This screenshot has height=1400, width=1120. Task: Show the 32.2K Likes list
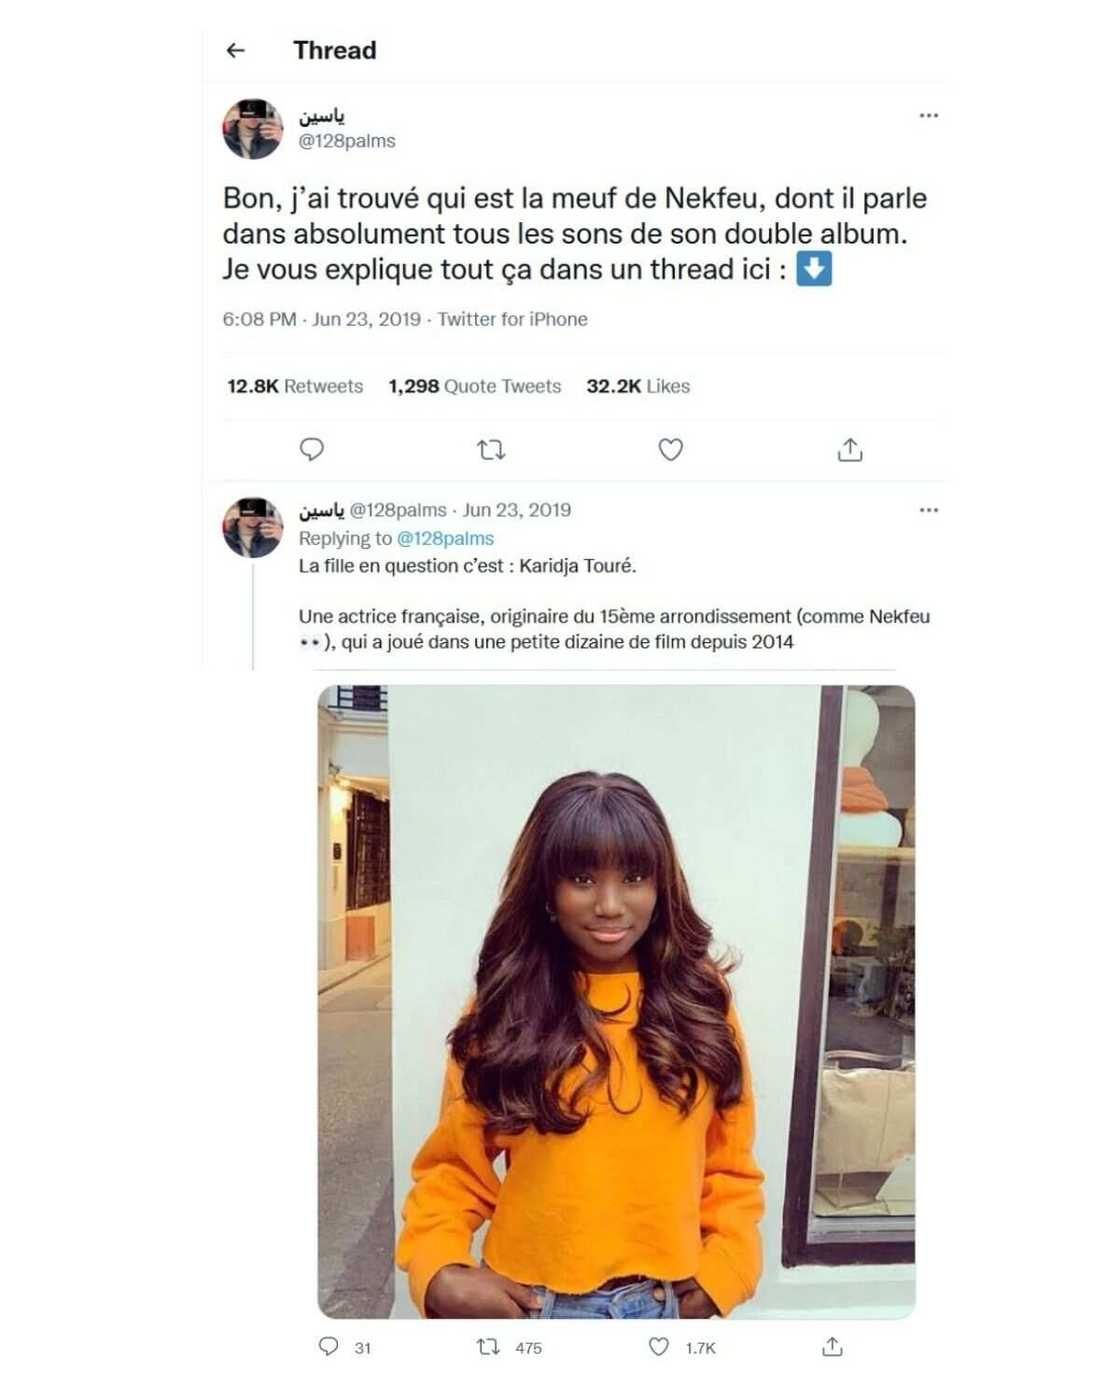point(638,386)
